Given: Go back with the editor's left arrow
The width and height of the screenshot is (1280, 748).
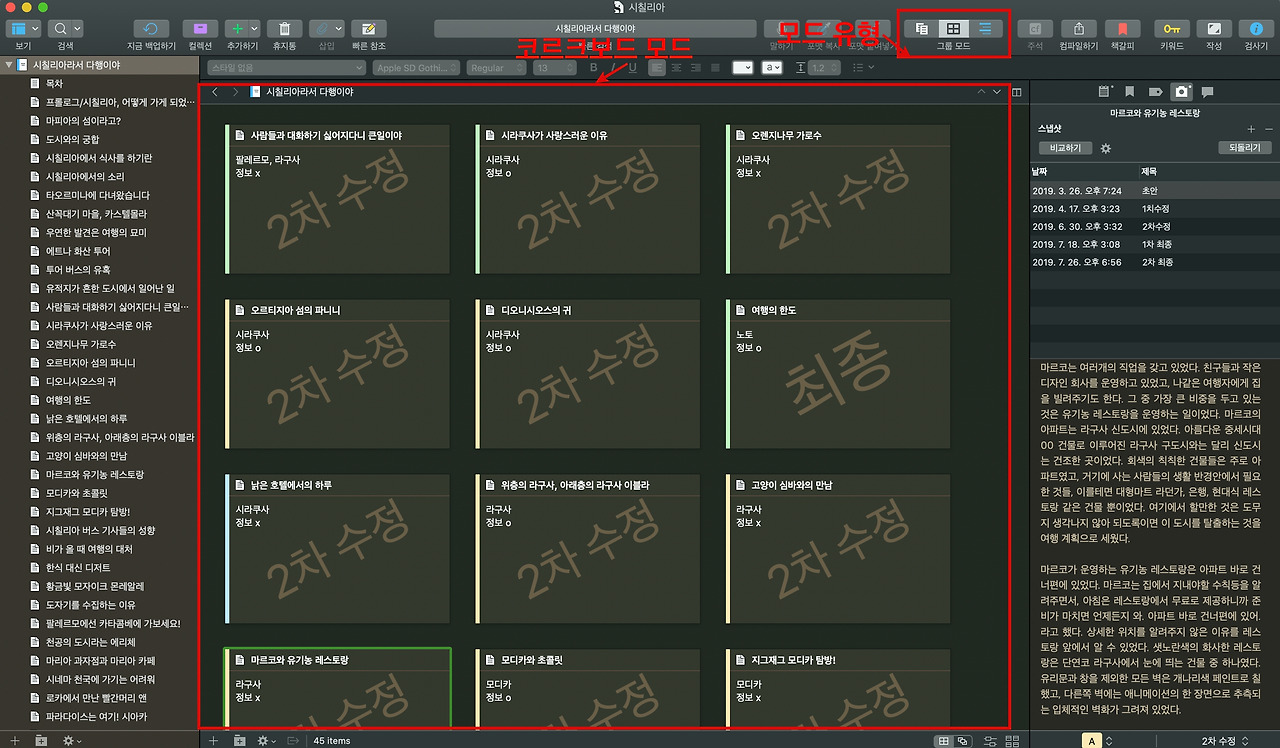Looking at the screenshot, I should pos(215,92).
